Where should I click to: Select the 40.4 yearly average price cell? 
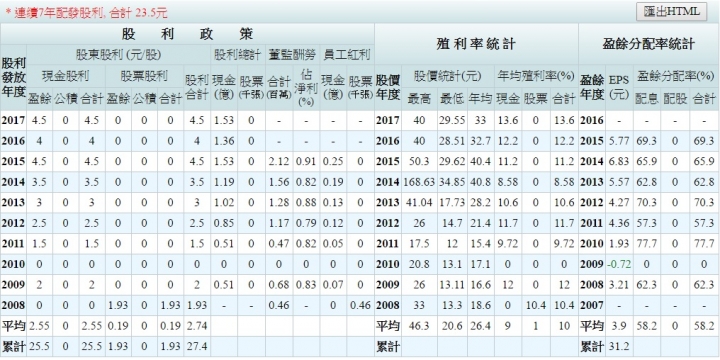tap(480, 162)
